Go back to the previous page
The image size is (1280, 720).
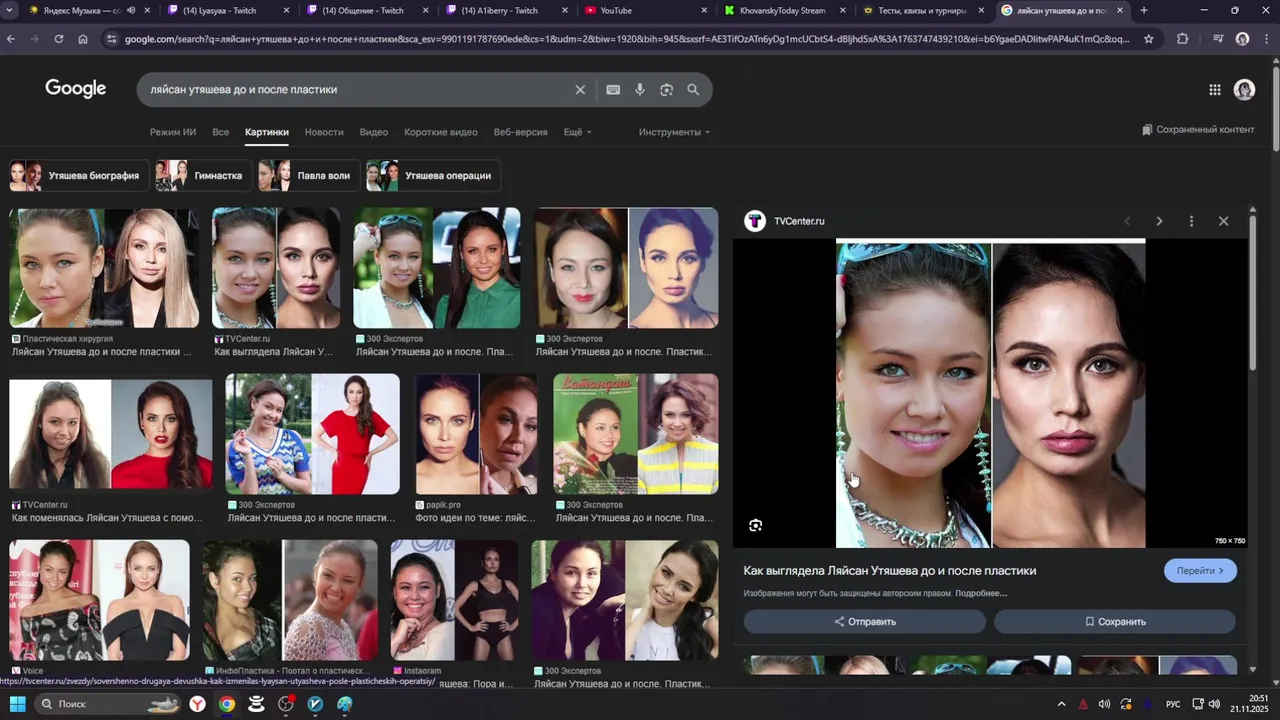click(x=11, y=39)
